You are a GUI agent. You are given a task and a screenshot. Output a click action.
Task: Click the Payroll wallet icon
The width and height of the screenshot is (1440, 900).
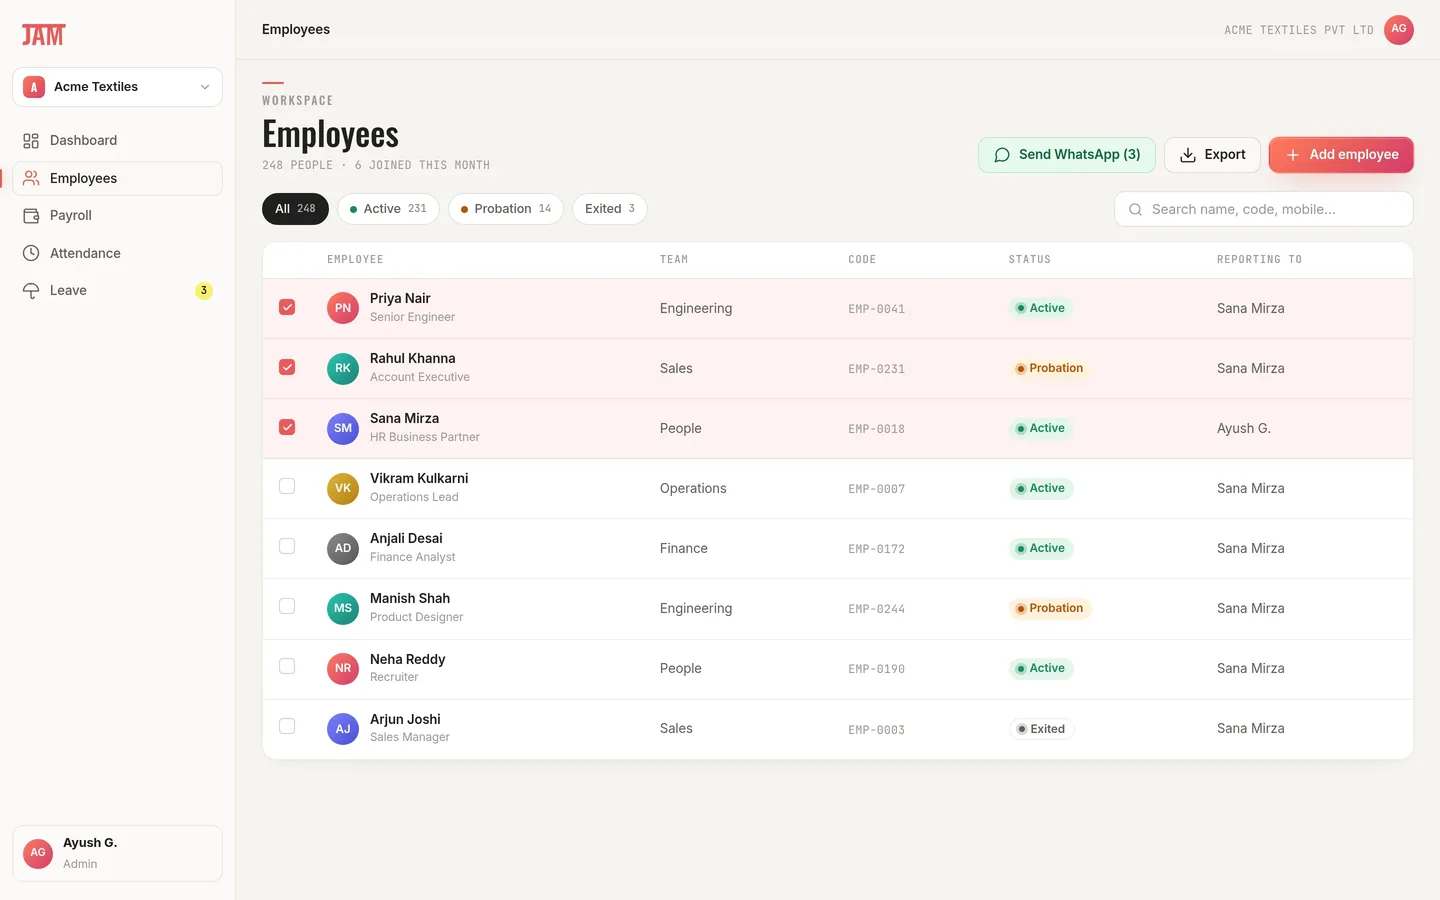[31, 216]
